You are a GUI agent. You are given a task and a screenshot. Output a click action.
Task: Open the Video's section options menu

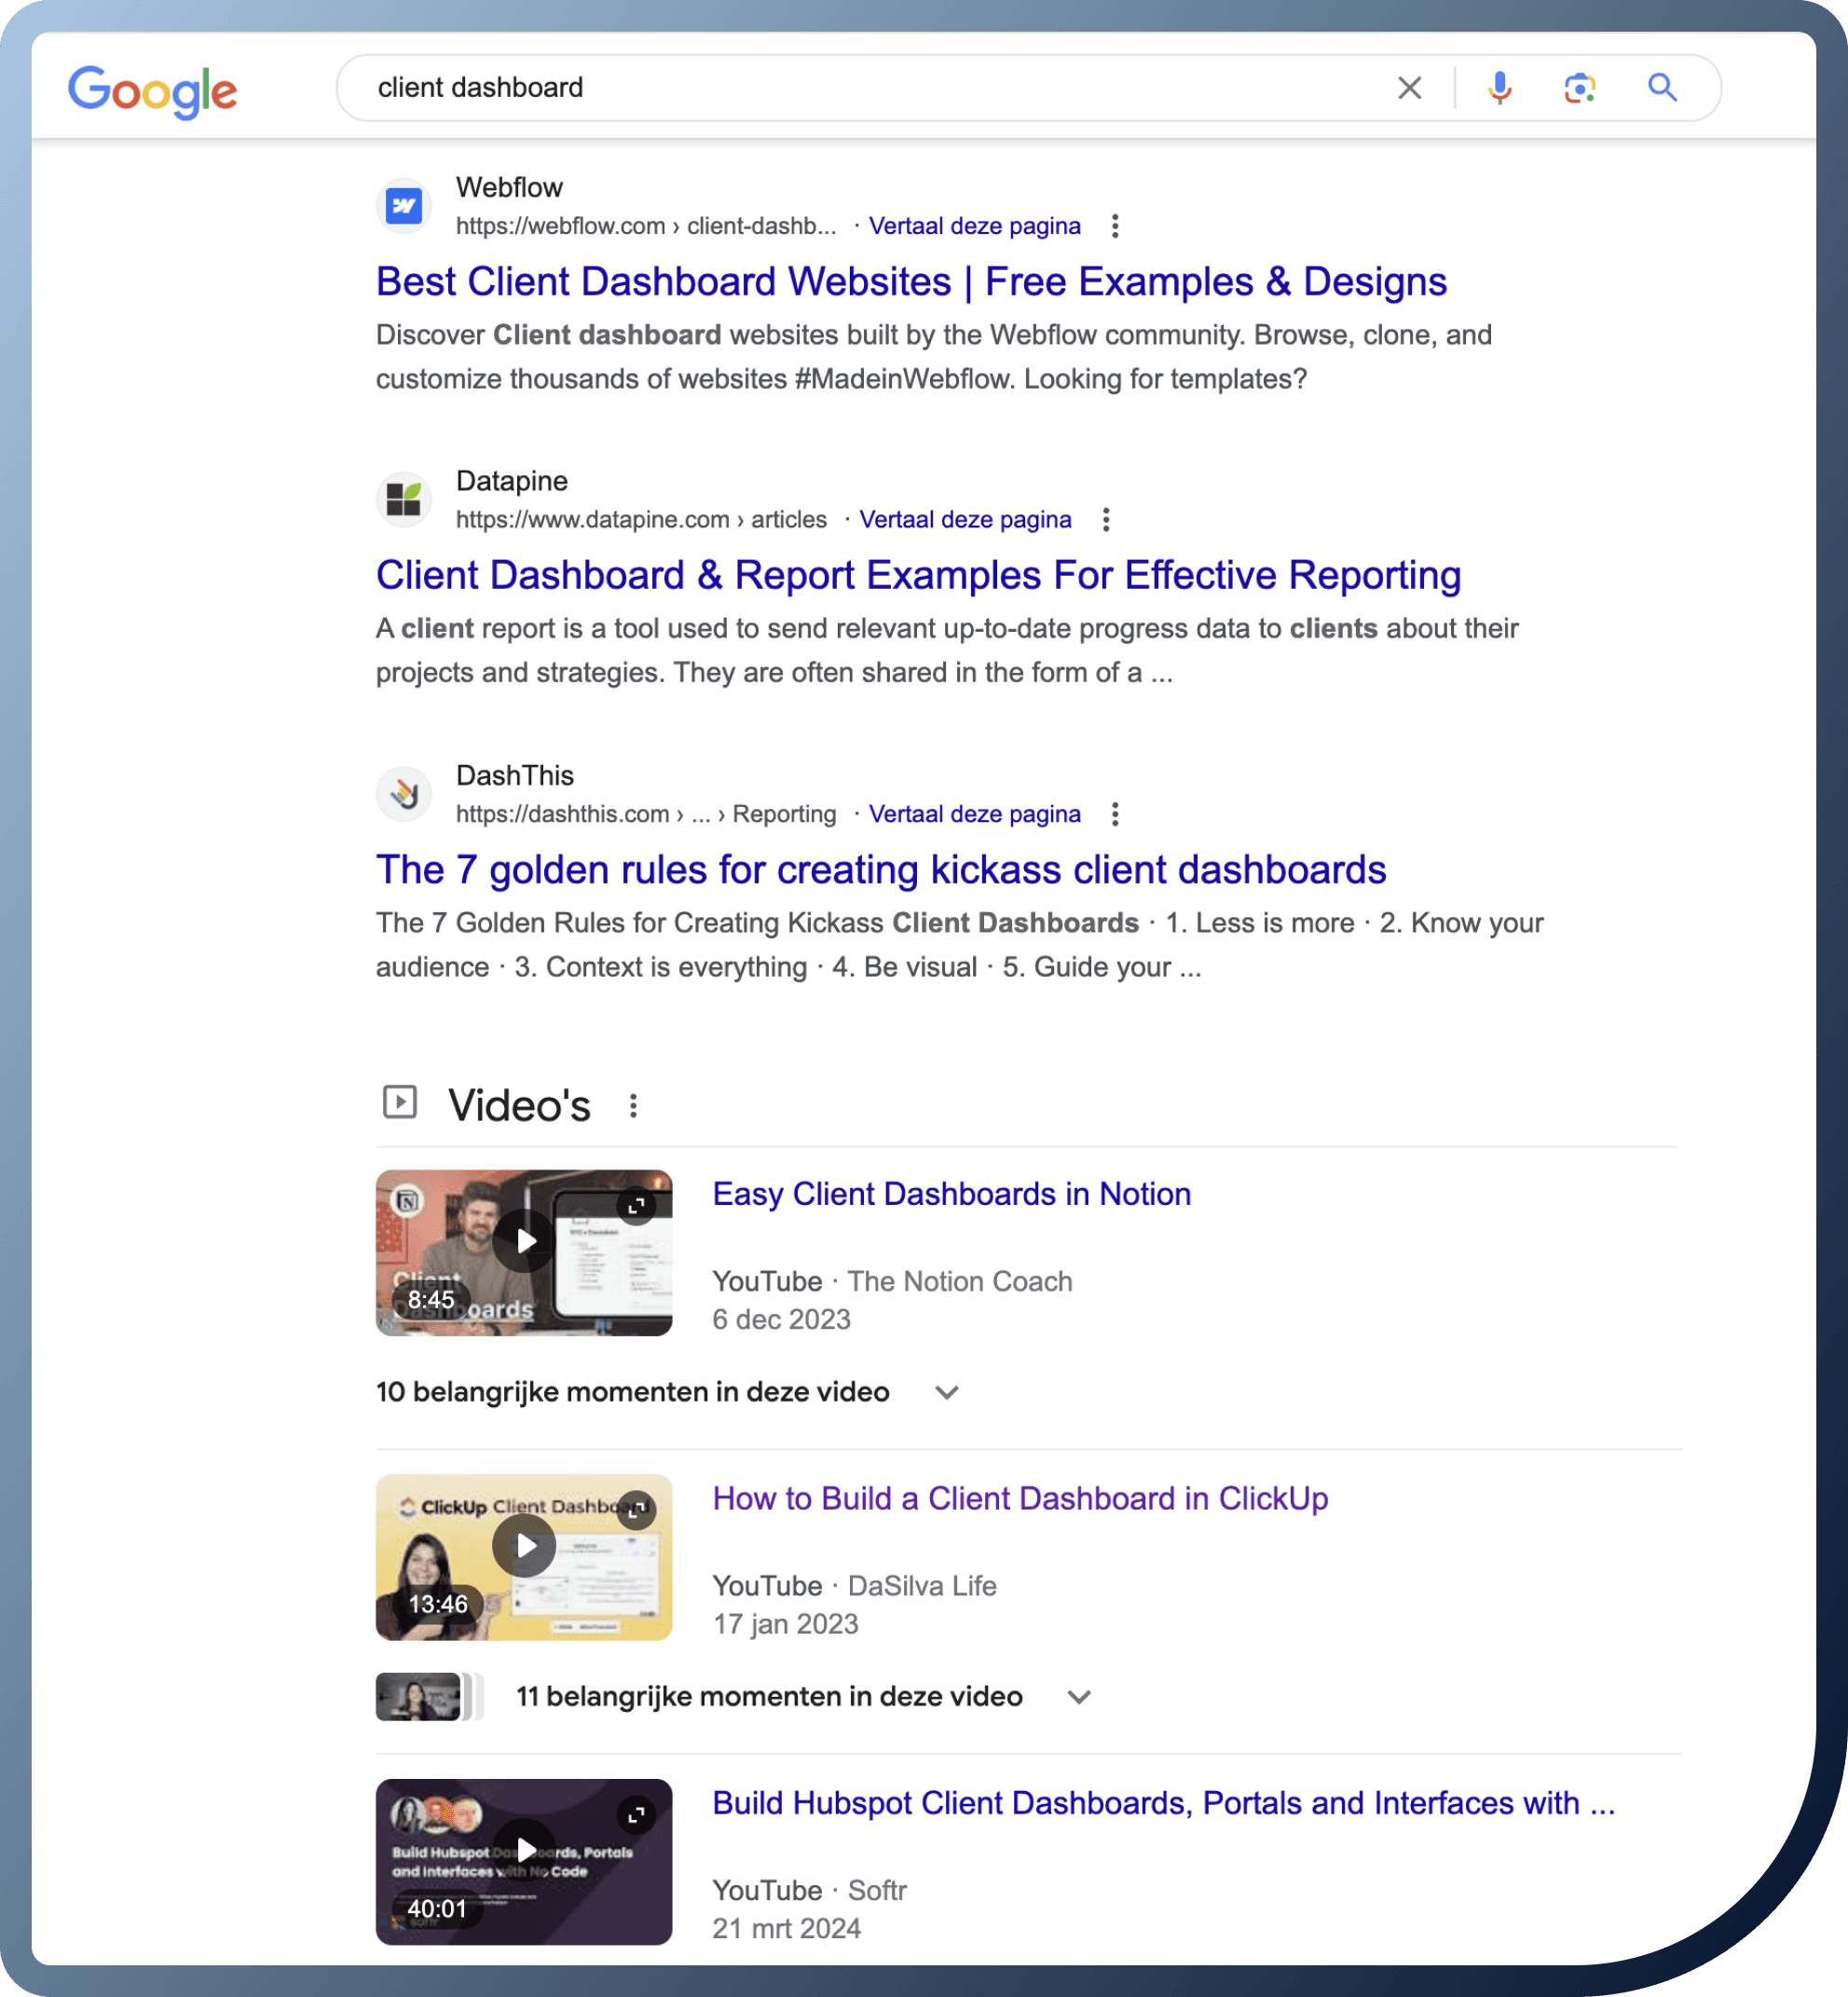[x=633, y=1106]
